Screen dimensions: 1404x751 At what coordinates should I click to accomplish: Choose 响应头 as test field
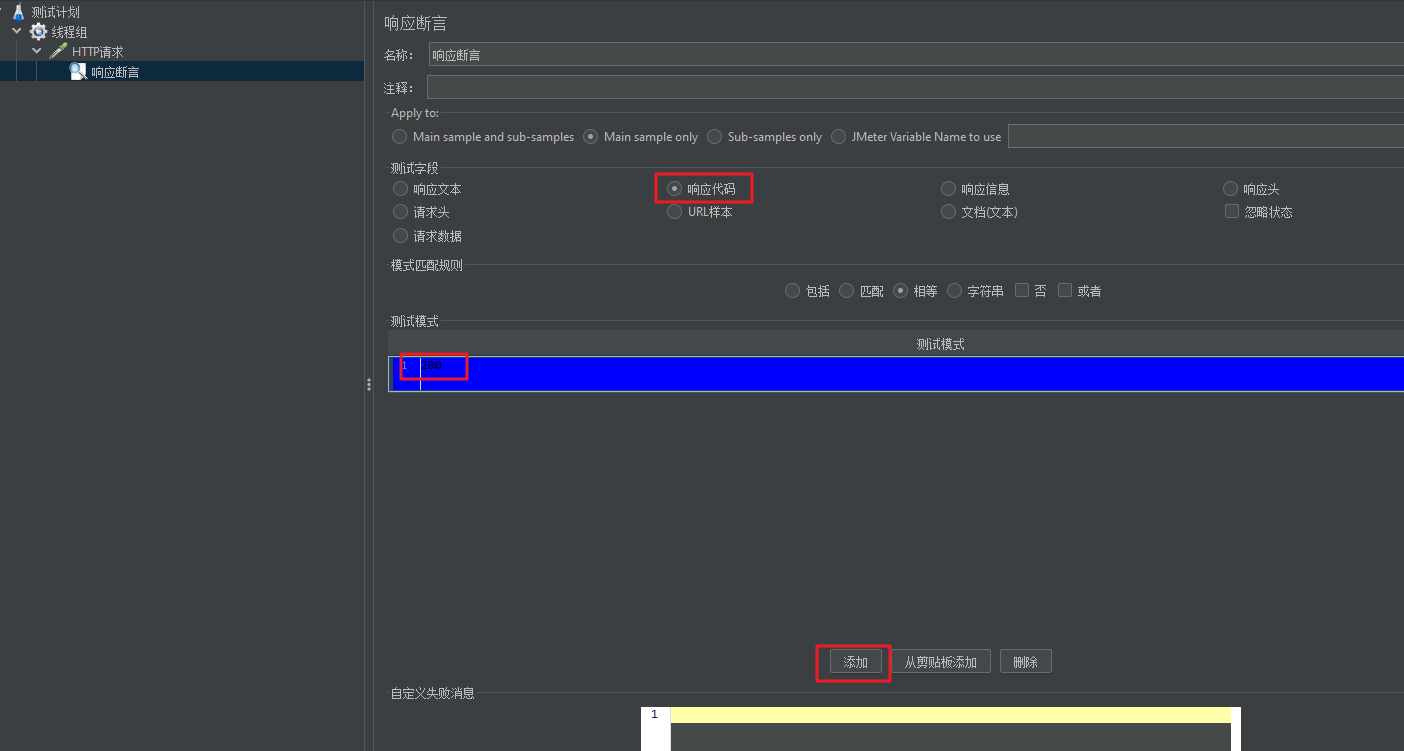point(1251,189)
